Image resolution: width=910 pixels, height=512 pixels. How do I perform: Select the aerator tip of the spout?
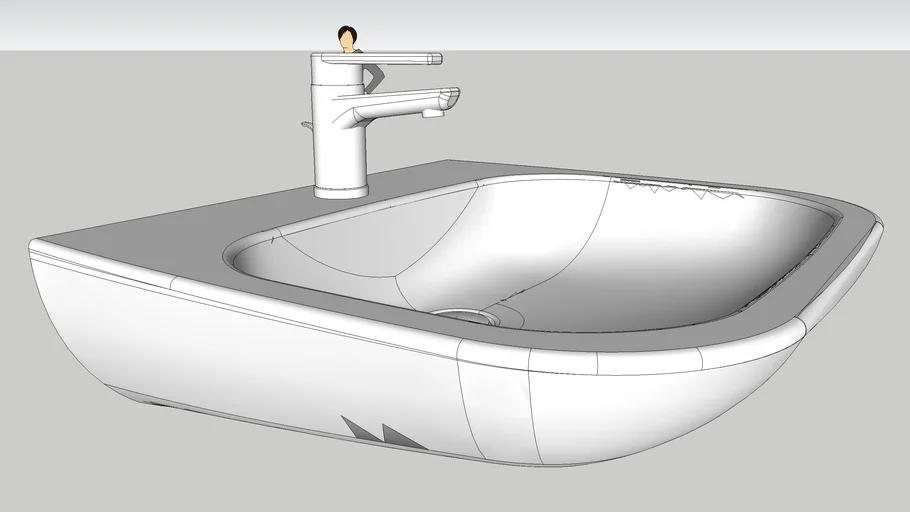(x=433, y=114)
